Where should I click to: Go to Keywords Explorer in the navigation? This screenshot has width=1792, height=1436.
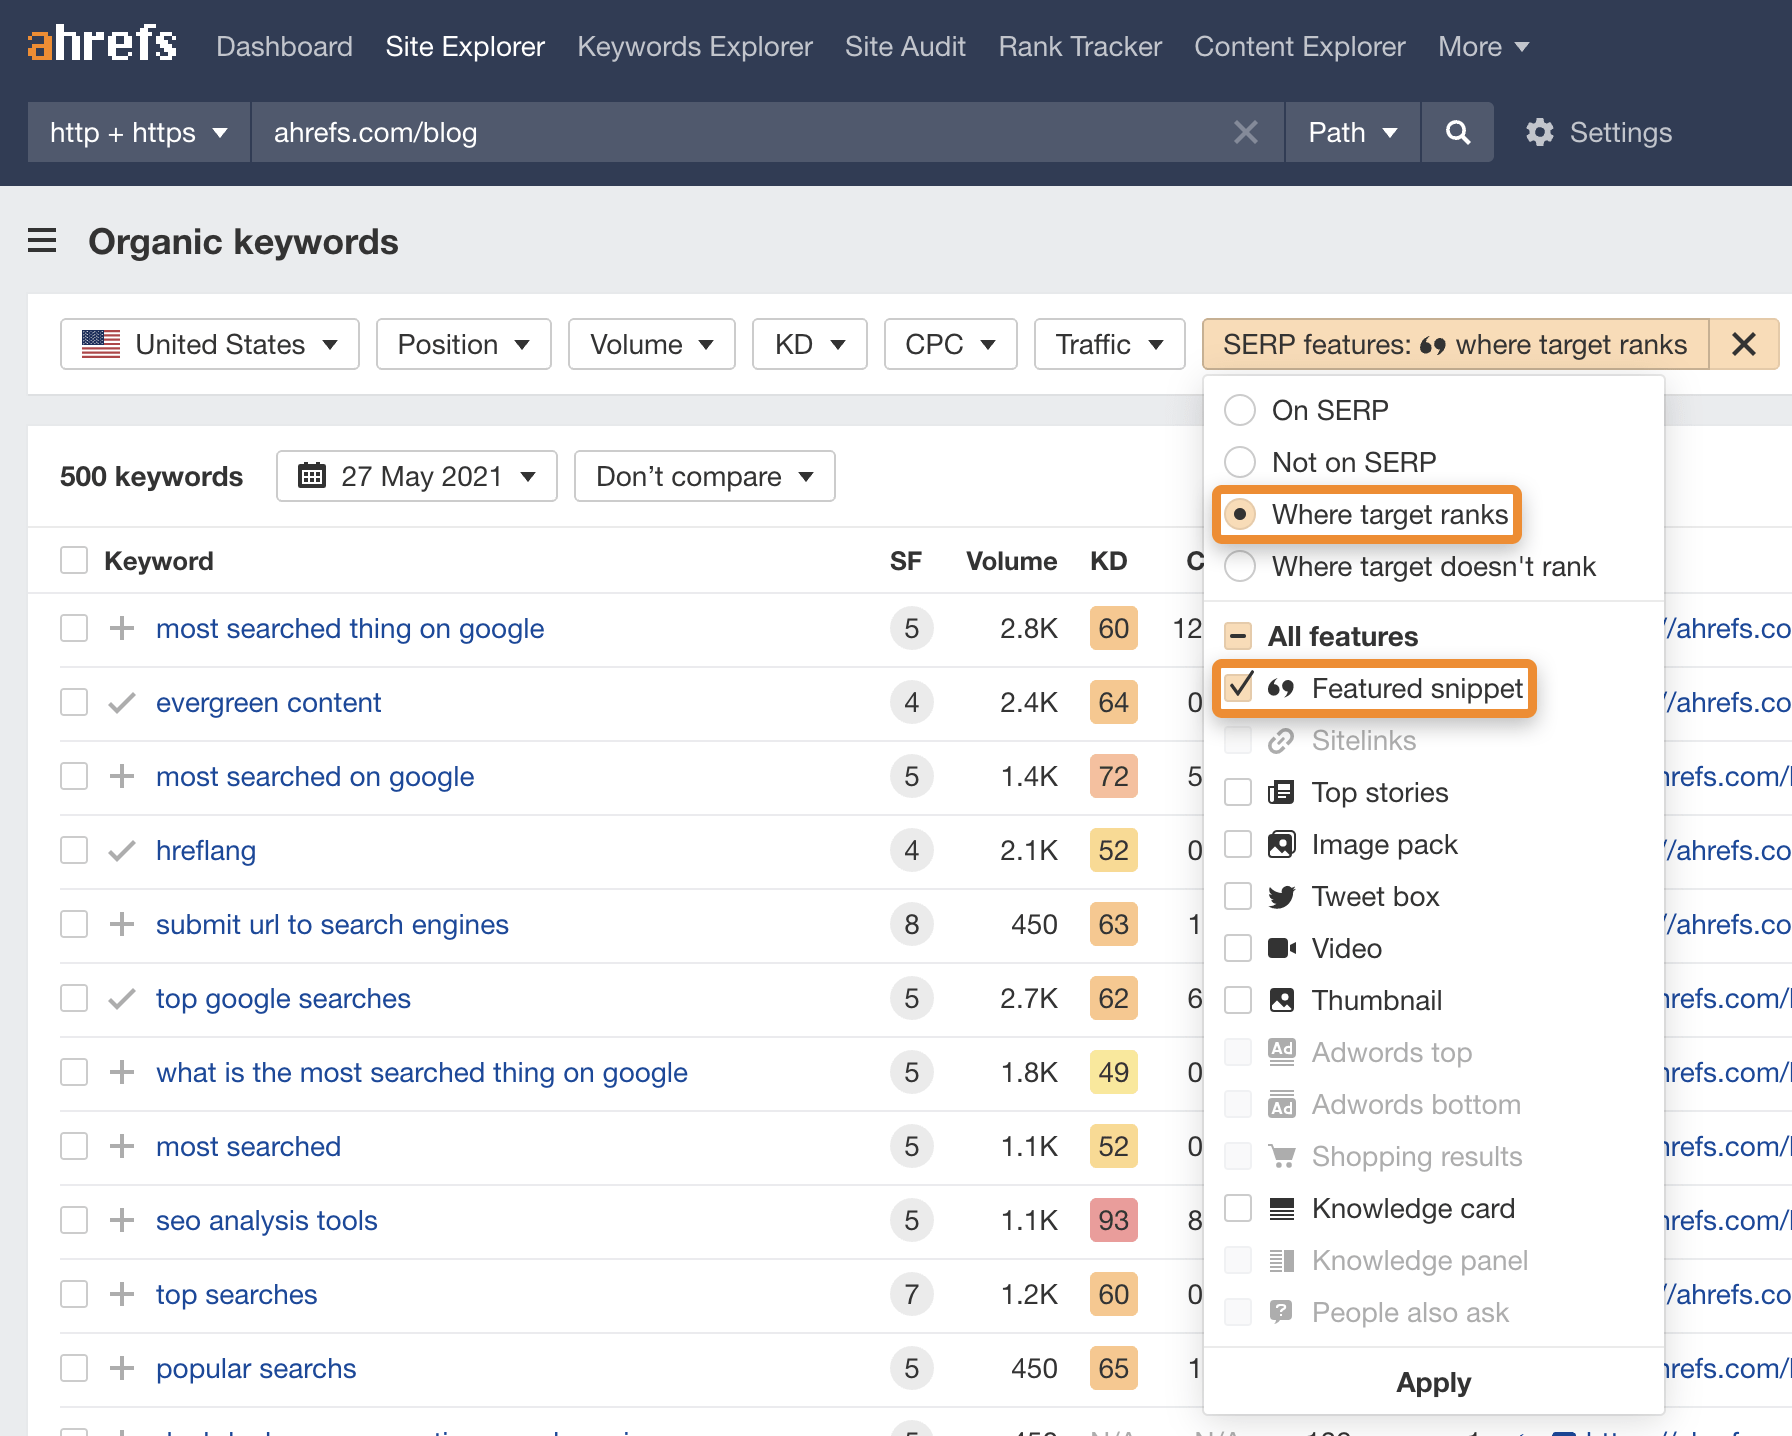point(694,46)
